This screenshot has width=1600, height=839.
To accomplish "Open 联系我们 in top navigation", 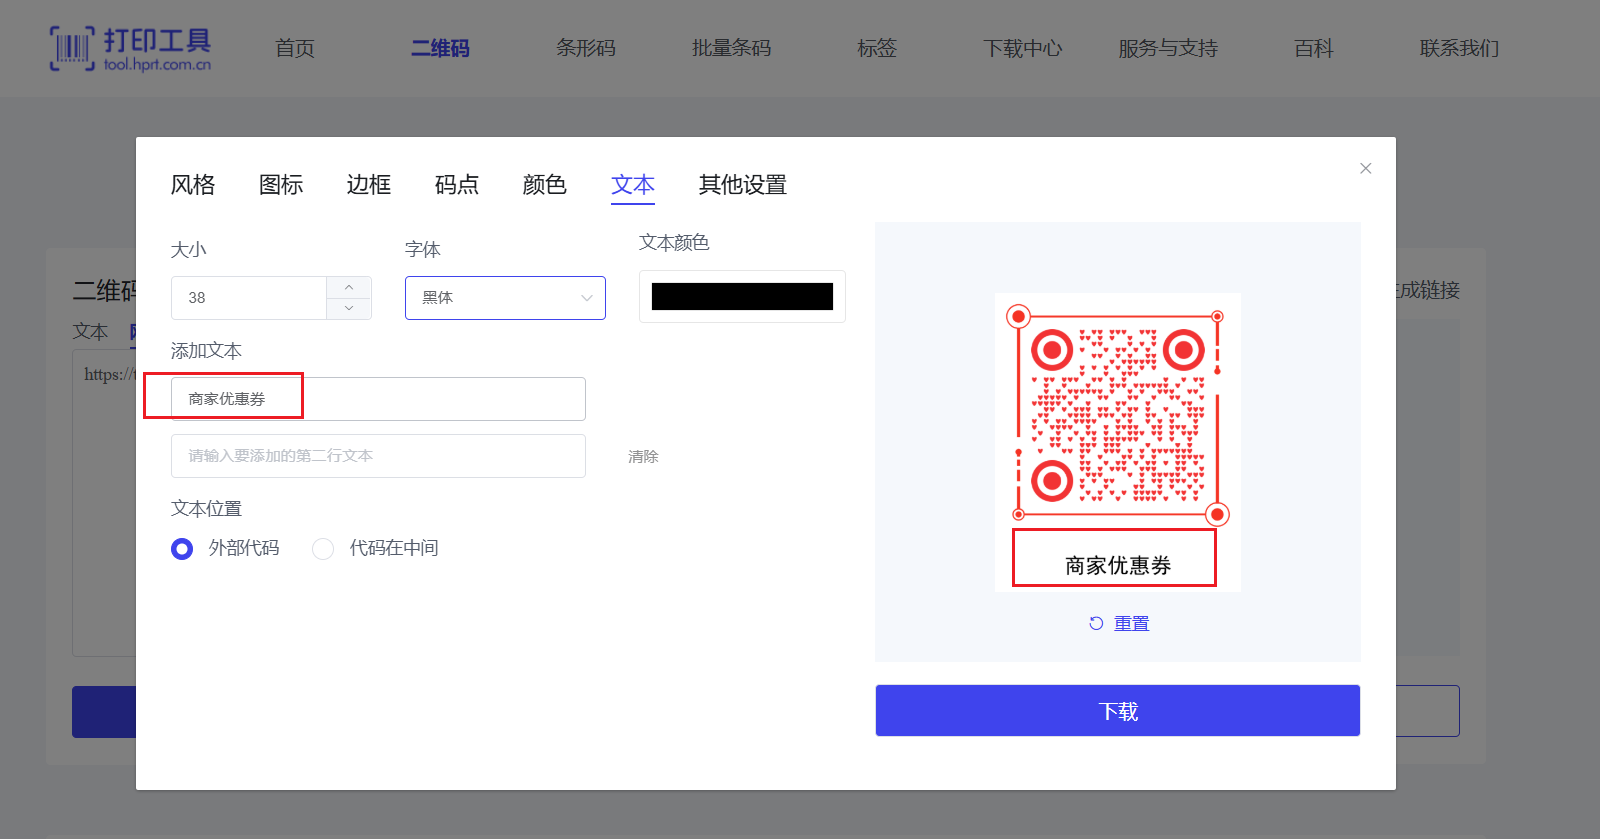I will click(1459, 48).
